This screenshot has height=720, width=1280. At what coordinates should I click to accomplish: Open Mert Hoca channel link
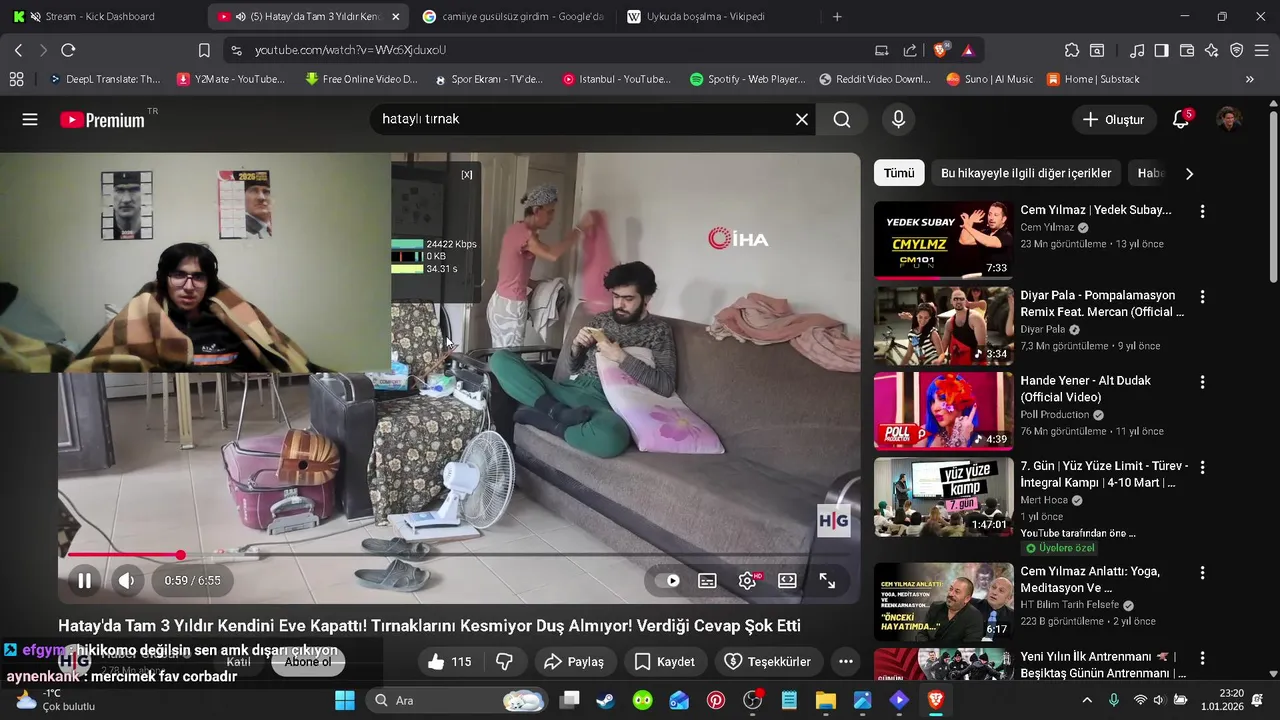pyautogui.click(x=1044, y=500)
